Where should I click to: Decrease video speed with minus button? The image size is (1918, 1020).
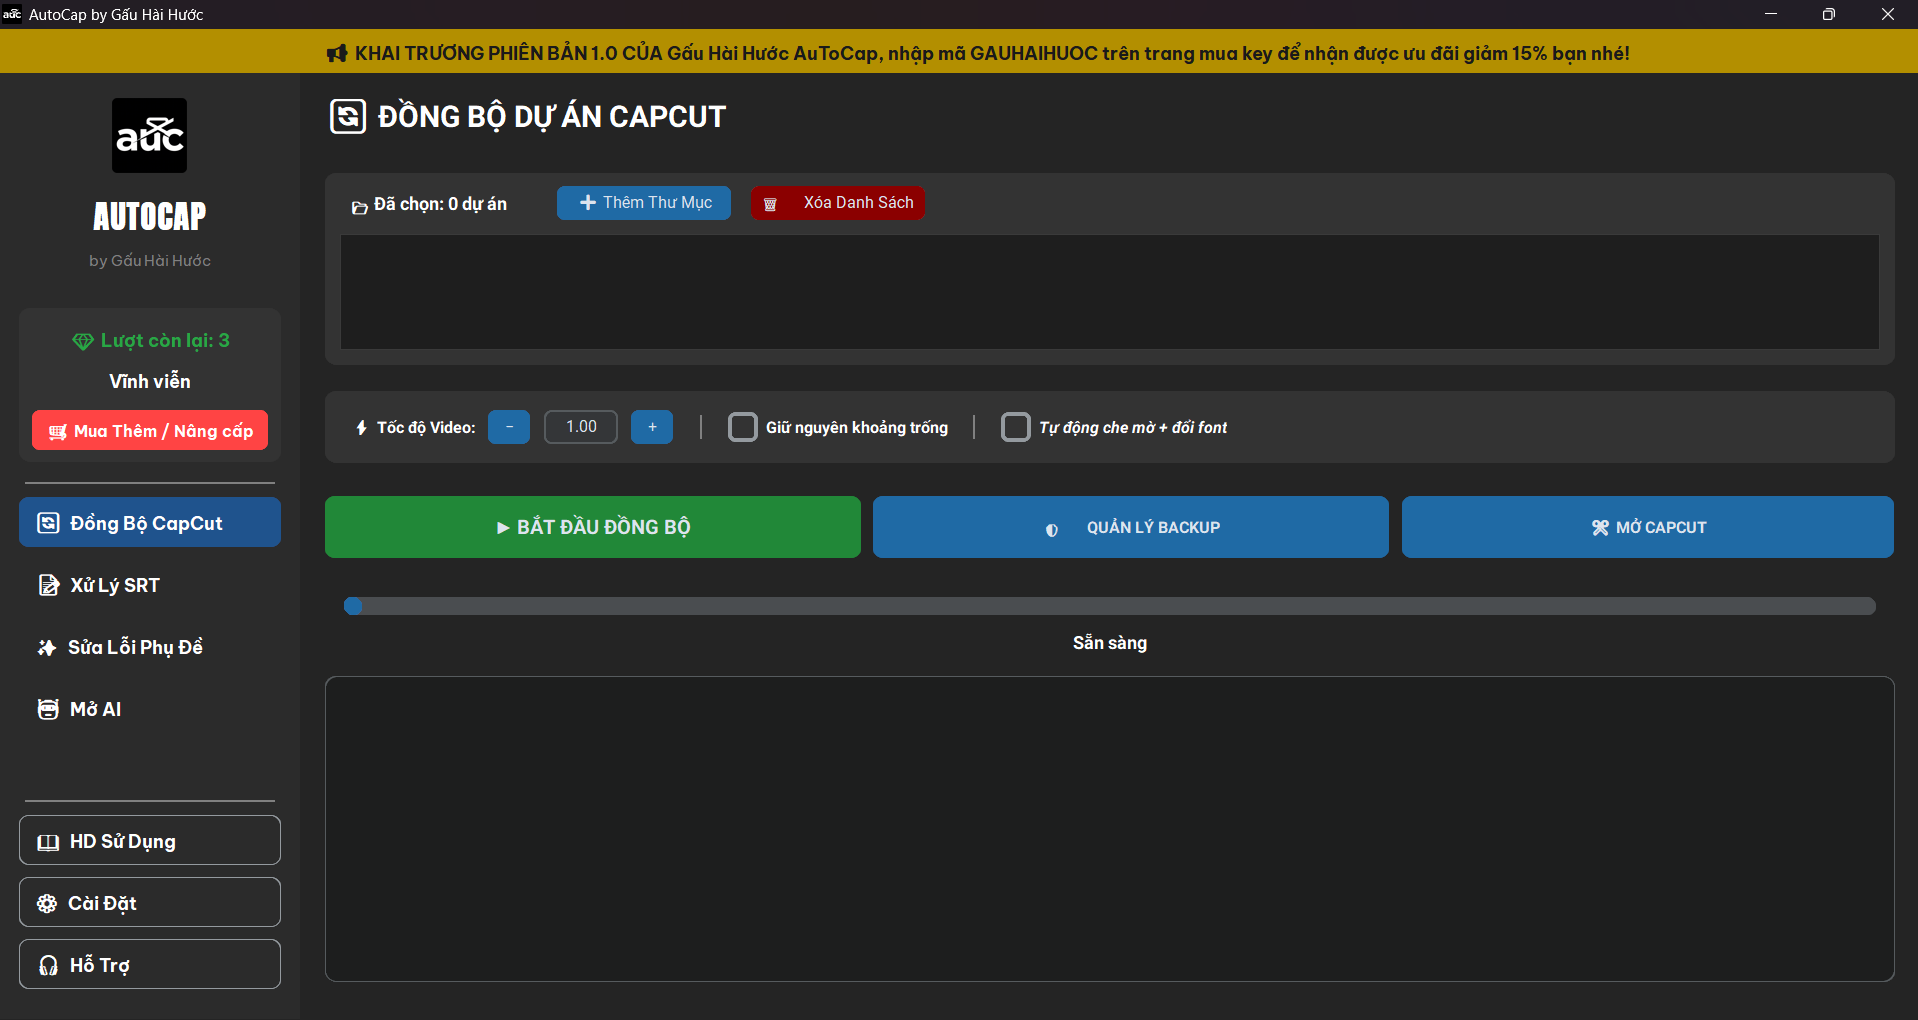pyautogui.click(x=509, y=427)
